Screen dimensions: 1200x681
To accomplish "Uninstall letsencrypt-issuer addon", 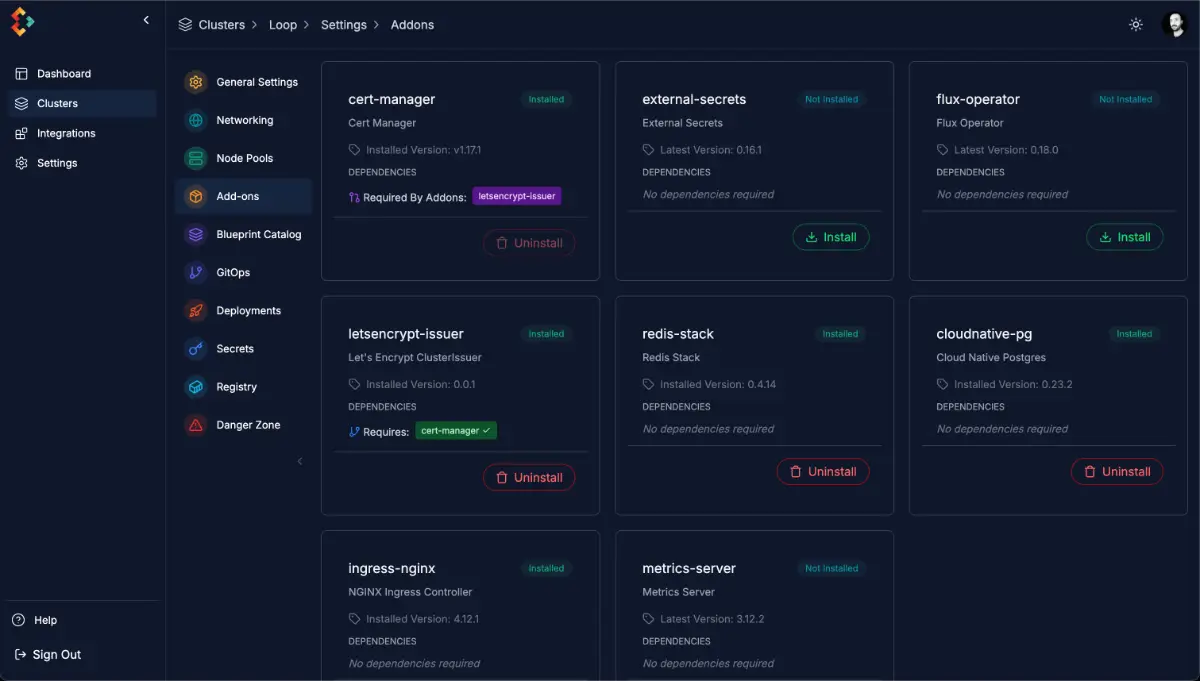I will (529, 477).
